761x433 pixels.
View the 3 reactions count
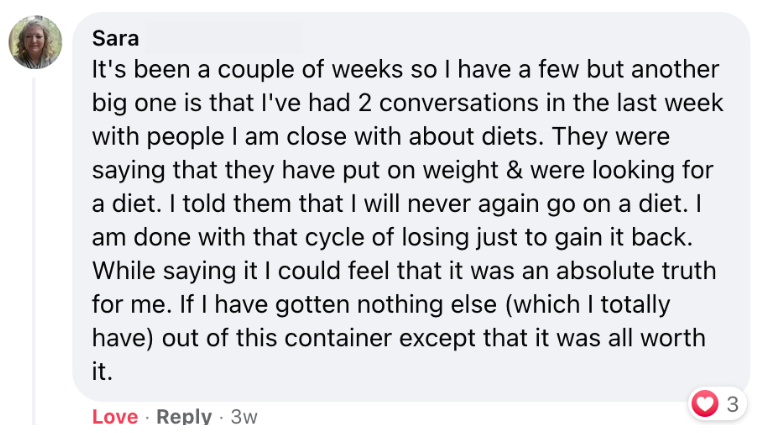732,404
